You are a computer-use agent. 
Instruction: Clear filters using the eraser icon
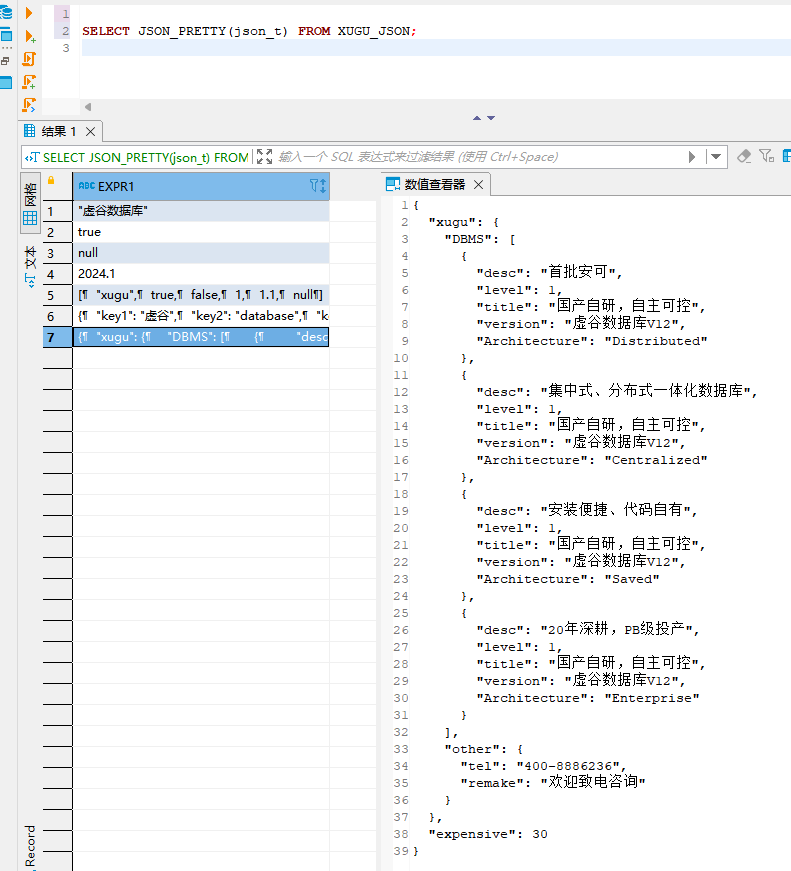point(744,156)
